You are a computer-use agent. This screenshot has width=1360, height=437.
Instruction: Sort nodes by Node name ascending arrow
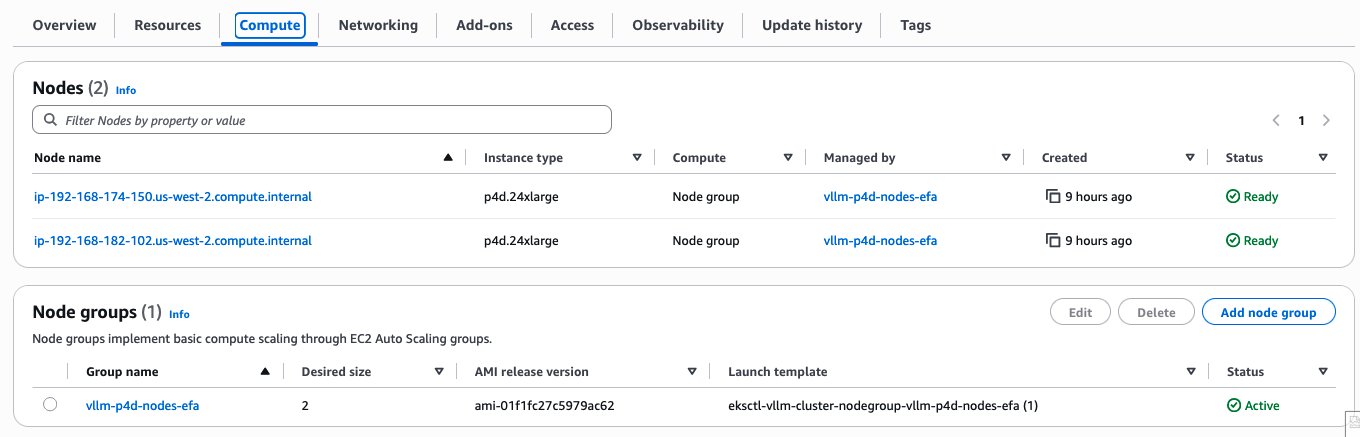point(448,158)
